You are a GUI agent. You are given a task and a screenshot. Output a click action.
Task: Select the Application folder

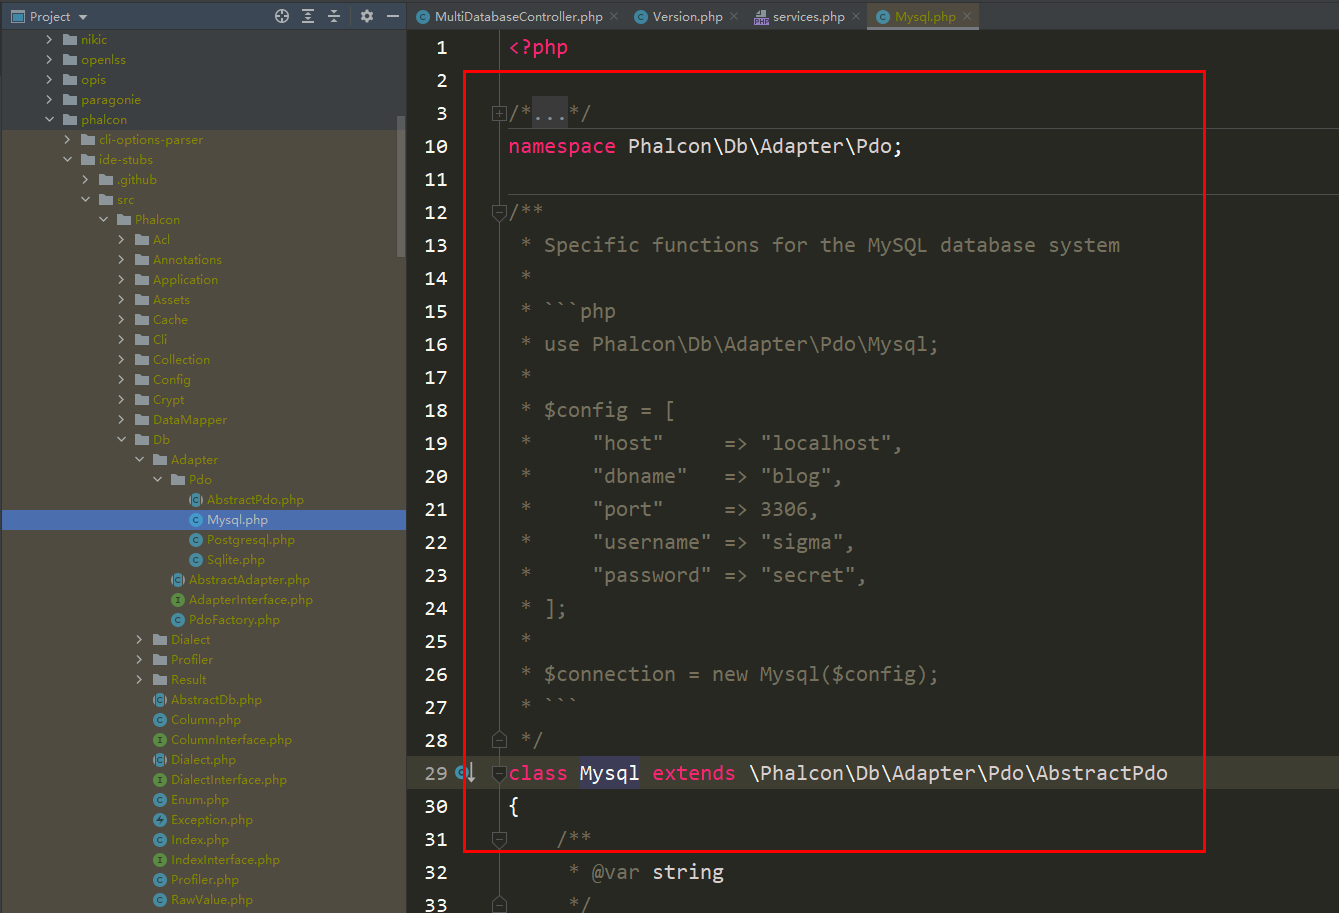185,280
